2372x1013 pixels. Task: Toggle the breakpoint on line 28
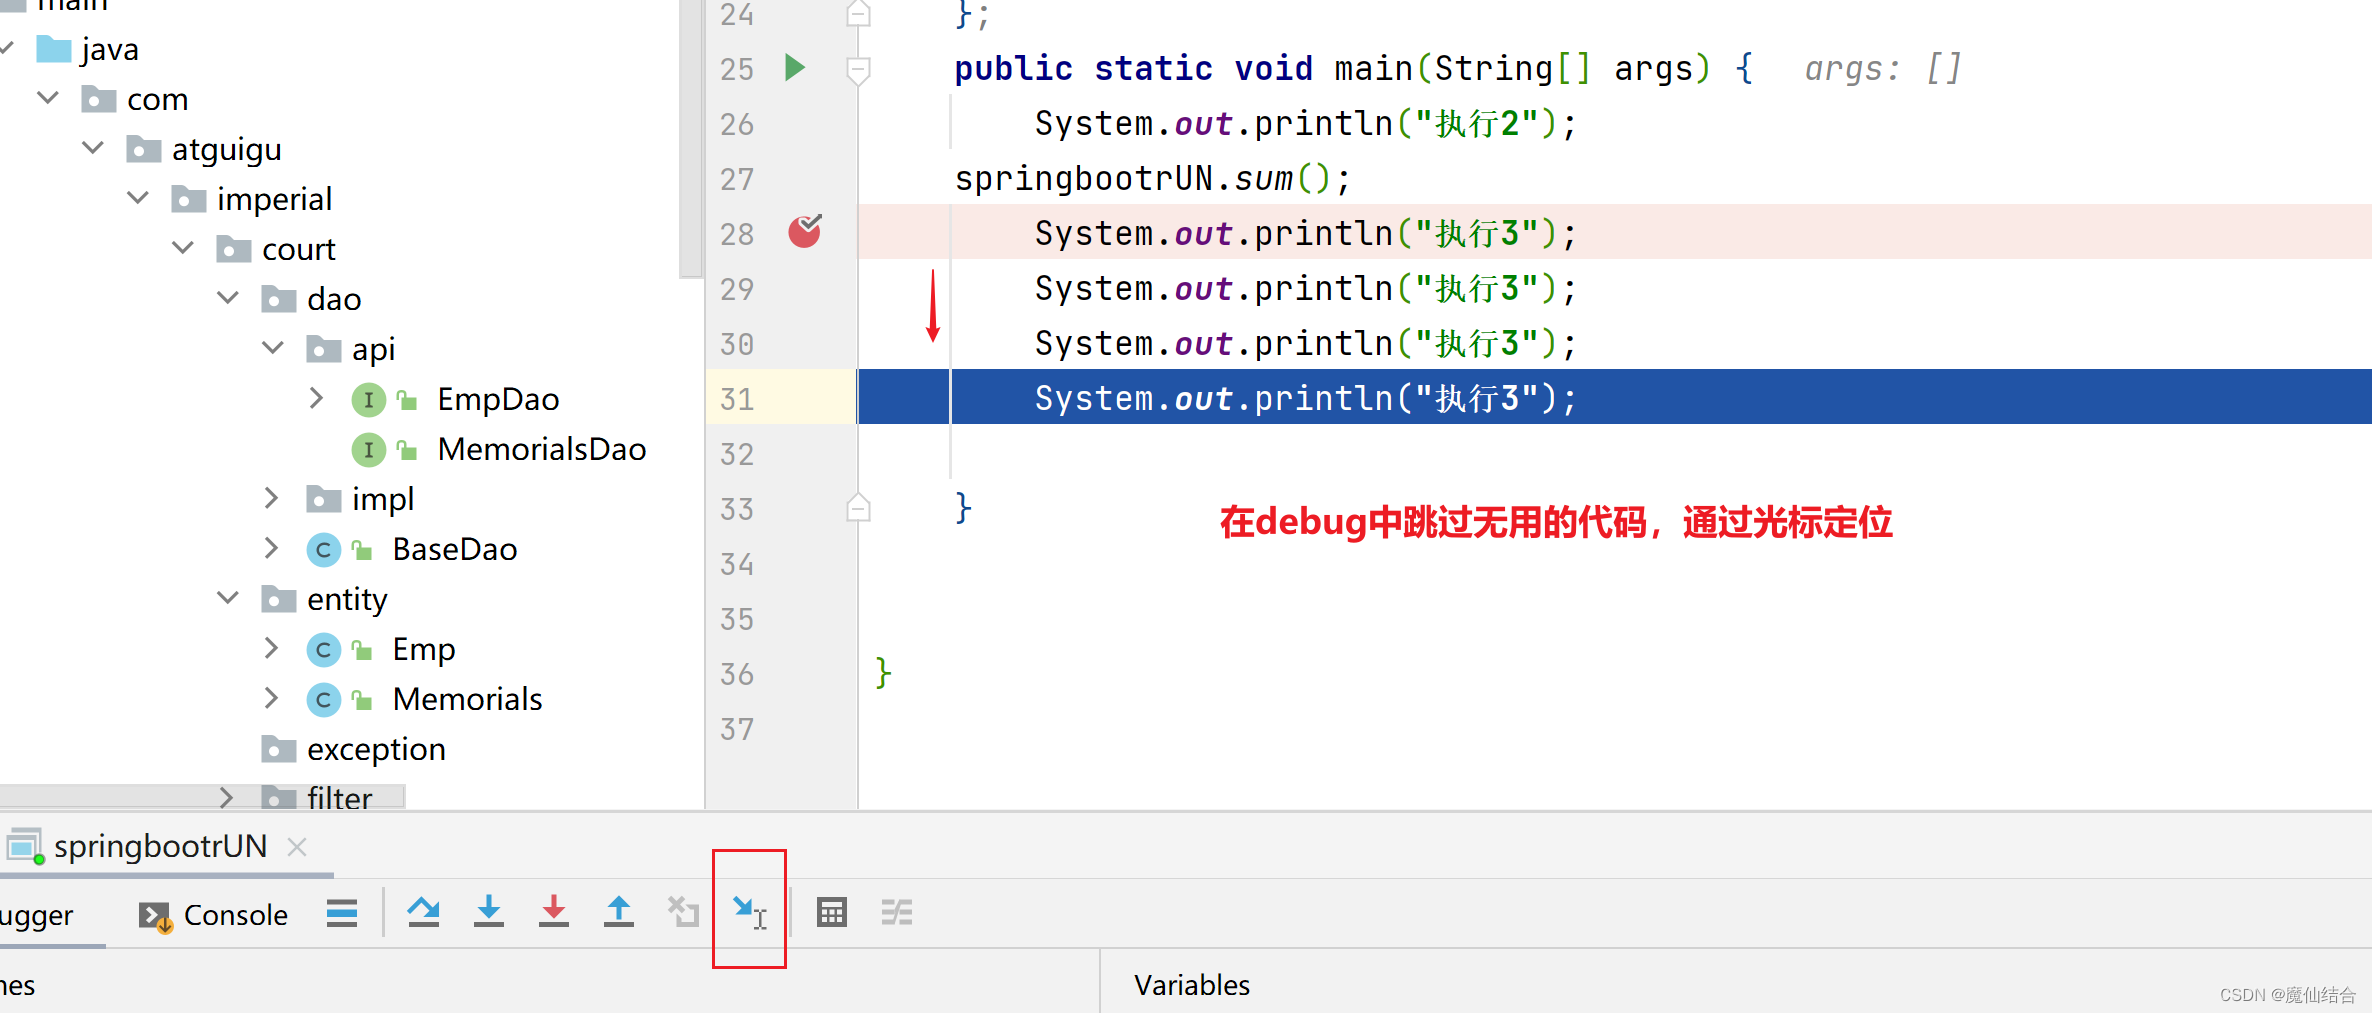click(x=805, y=231)
